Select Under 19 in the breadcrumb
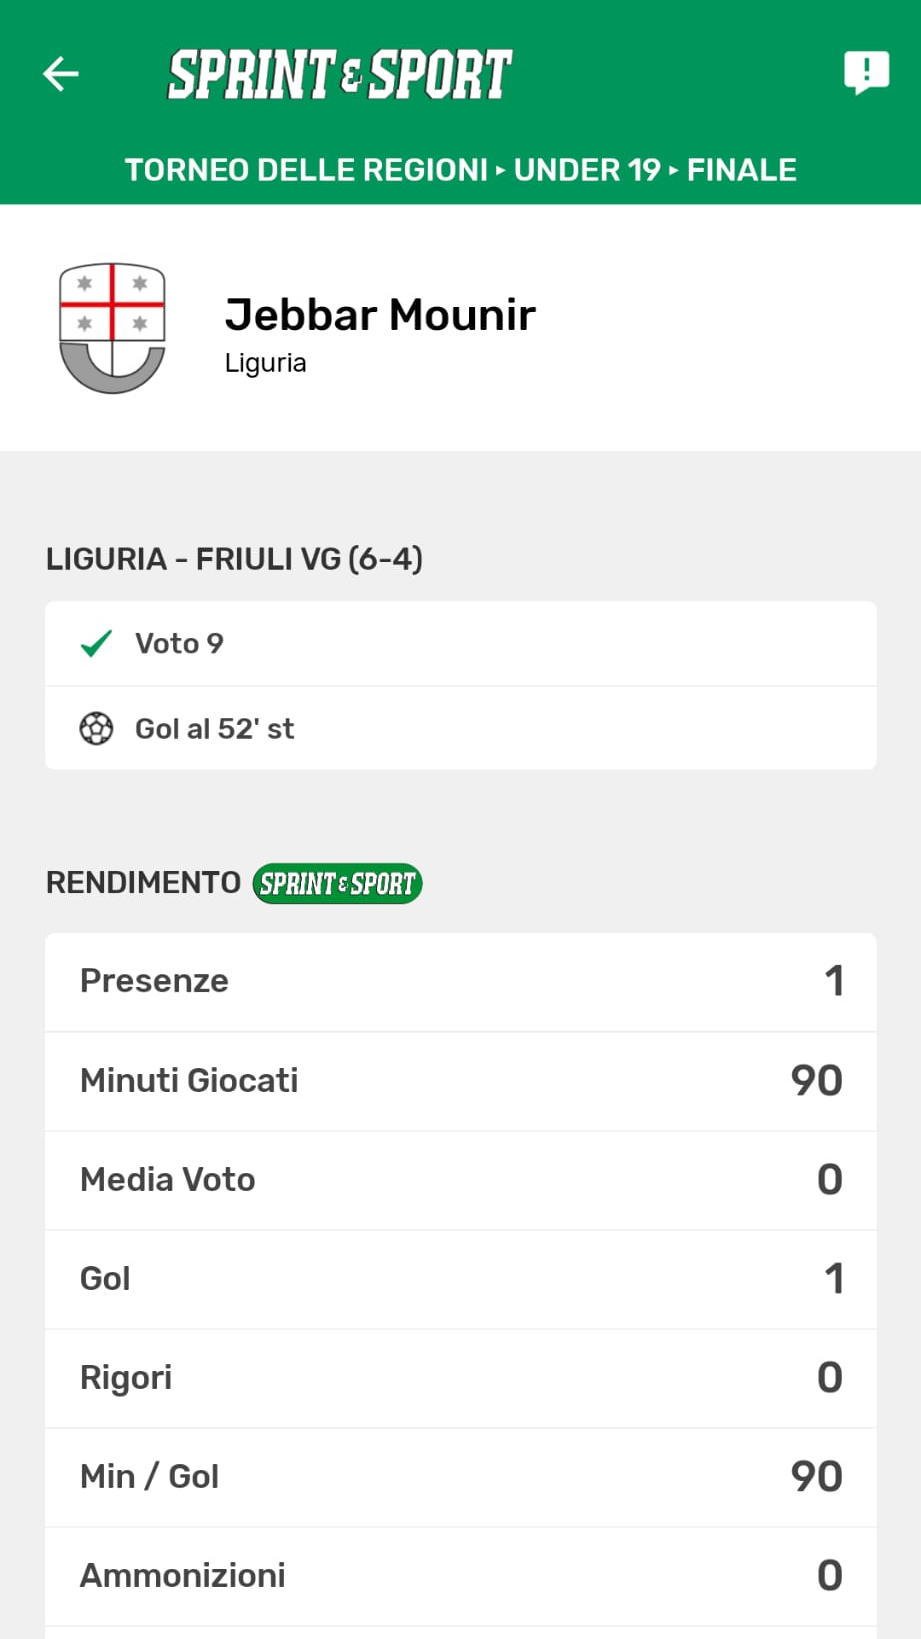Screen dimensions: 921x1639 (587, 170)
